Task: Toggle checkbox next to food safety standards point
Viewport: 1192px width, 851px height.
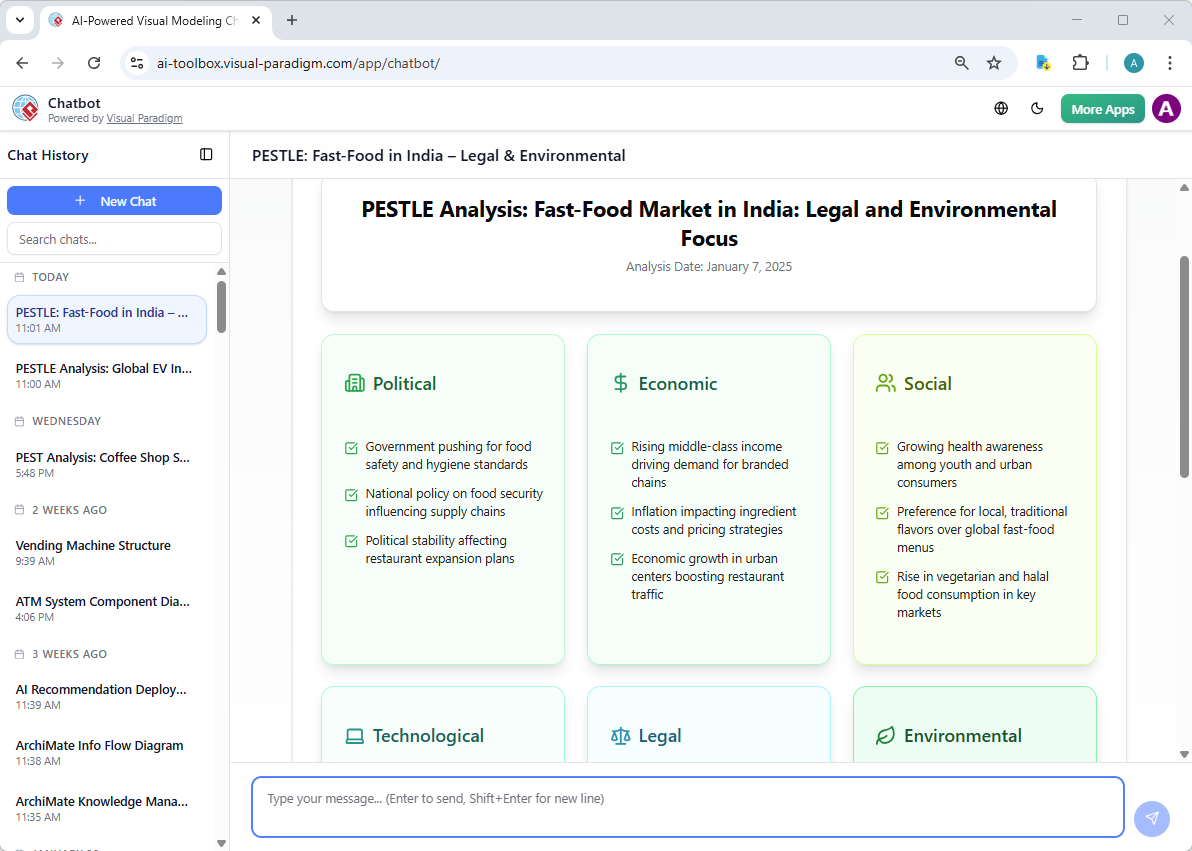Action: click(351, 448)
